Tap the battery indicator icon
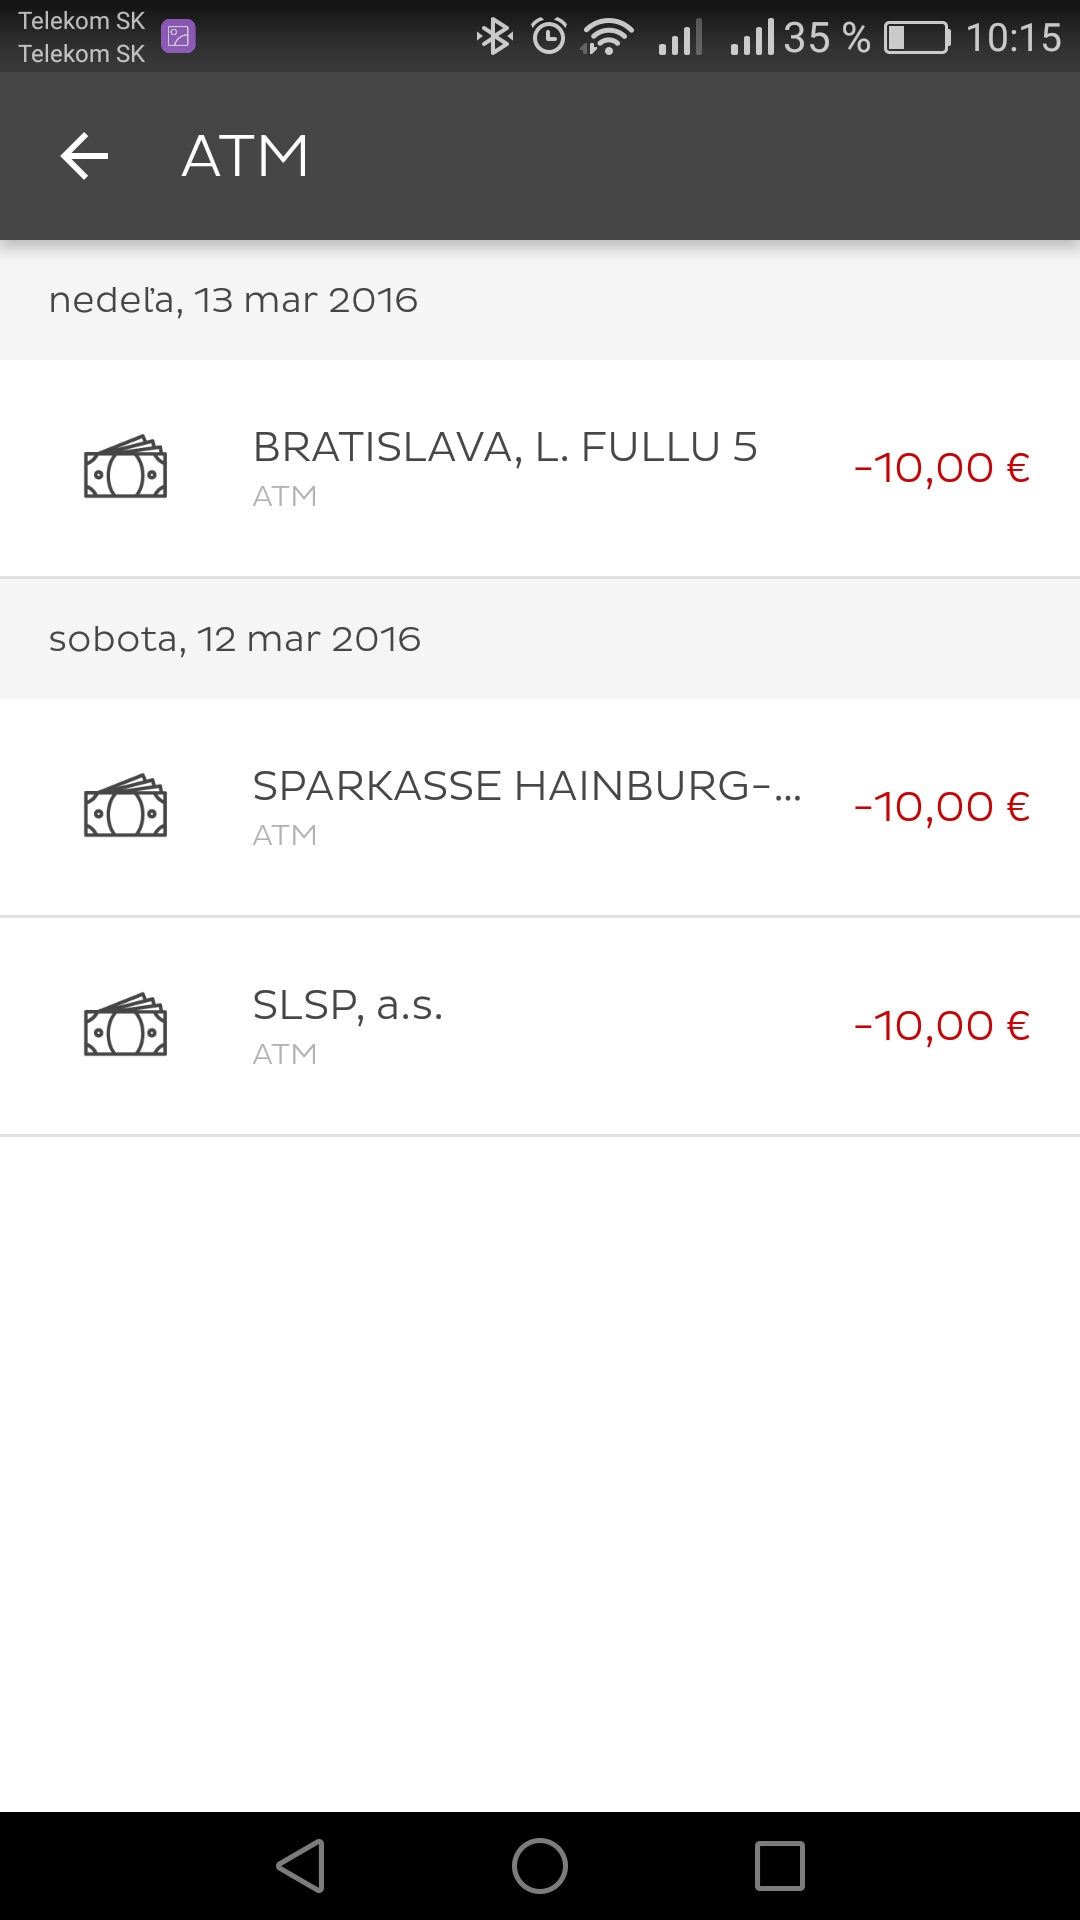 917,38
